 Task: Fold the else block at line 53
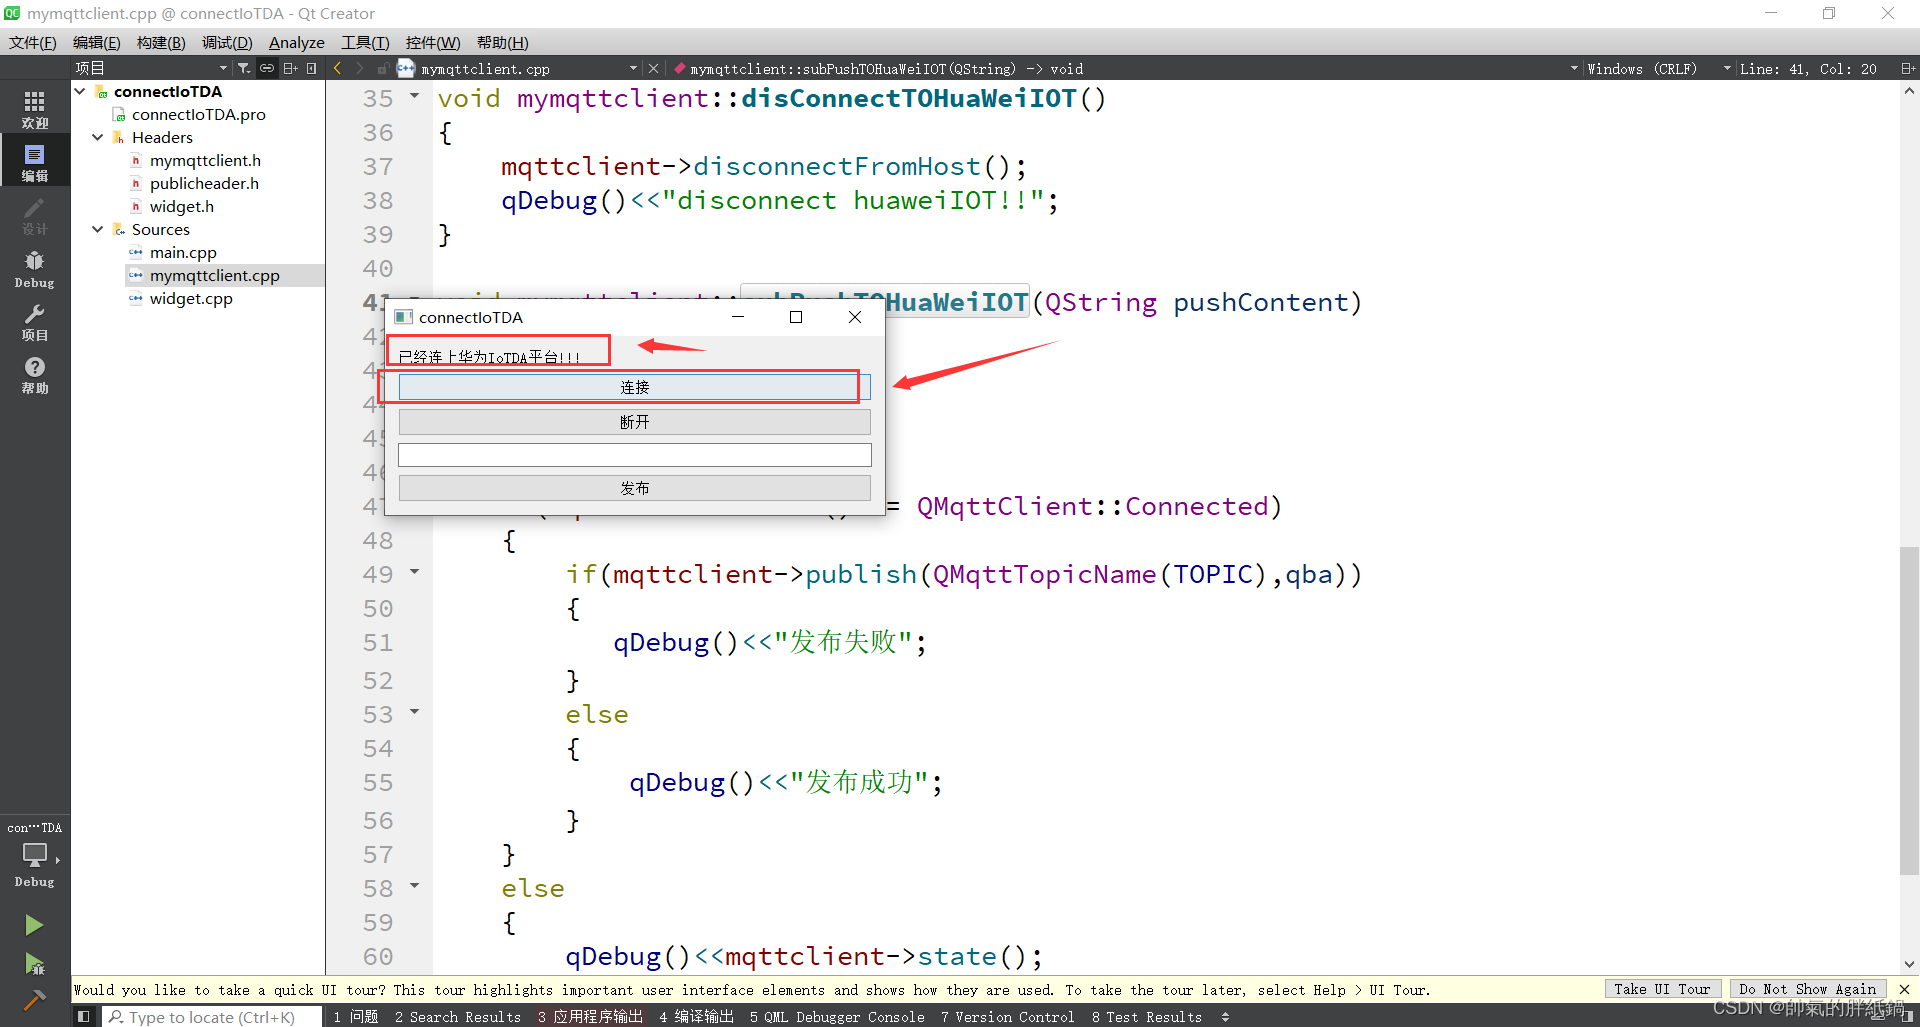(414, 712)
